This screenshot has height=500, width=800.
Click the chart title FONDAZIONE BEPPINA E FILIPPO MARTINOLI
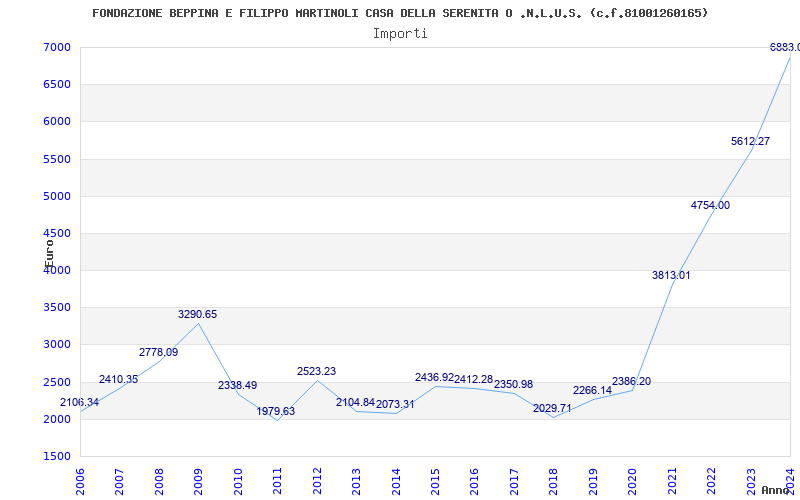pos(400,13)
